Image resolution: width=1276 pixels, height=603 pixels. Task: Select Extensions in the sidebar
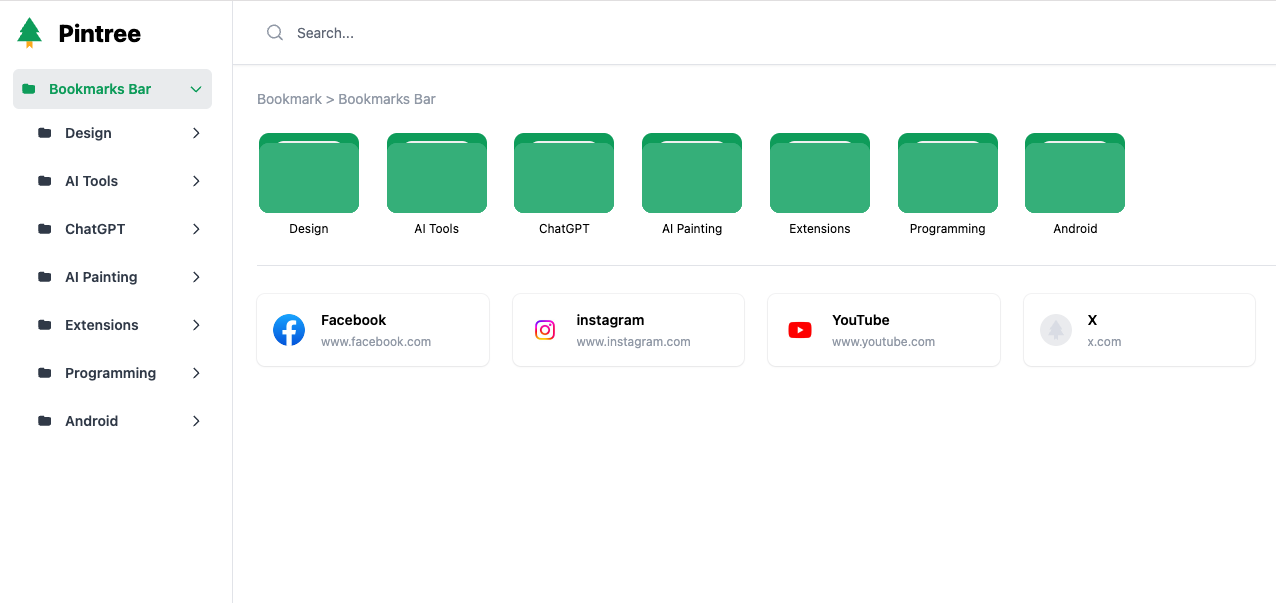[x=102, y=325]
